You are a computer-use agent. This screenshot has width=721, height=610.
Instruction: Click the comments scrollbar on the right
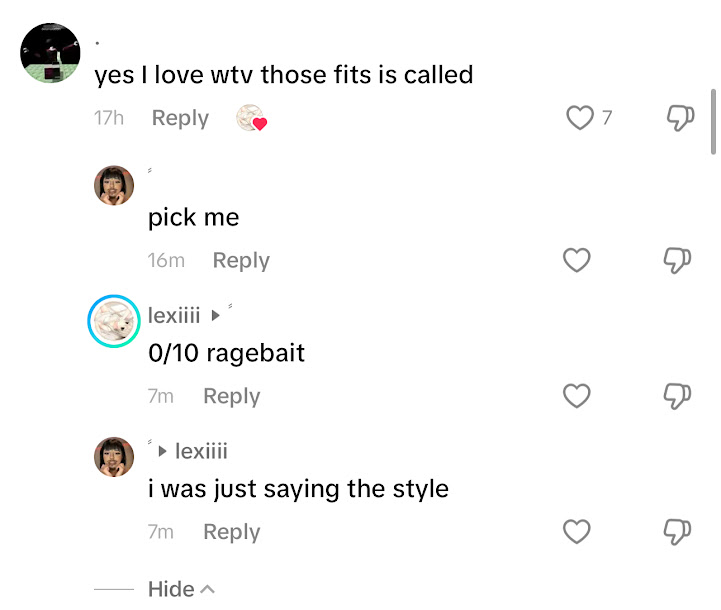tap(713, 120)
